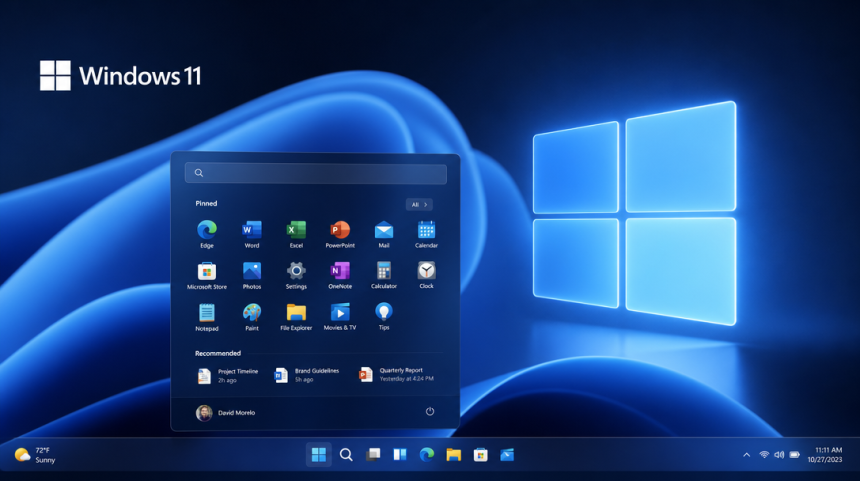Image resolution: width=860 pixels, height=481 pixels.
Task: Open the Excel pinned app
Action: (296, 234)
